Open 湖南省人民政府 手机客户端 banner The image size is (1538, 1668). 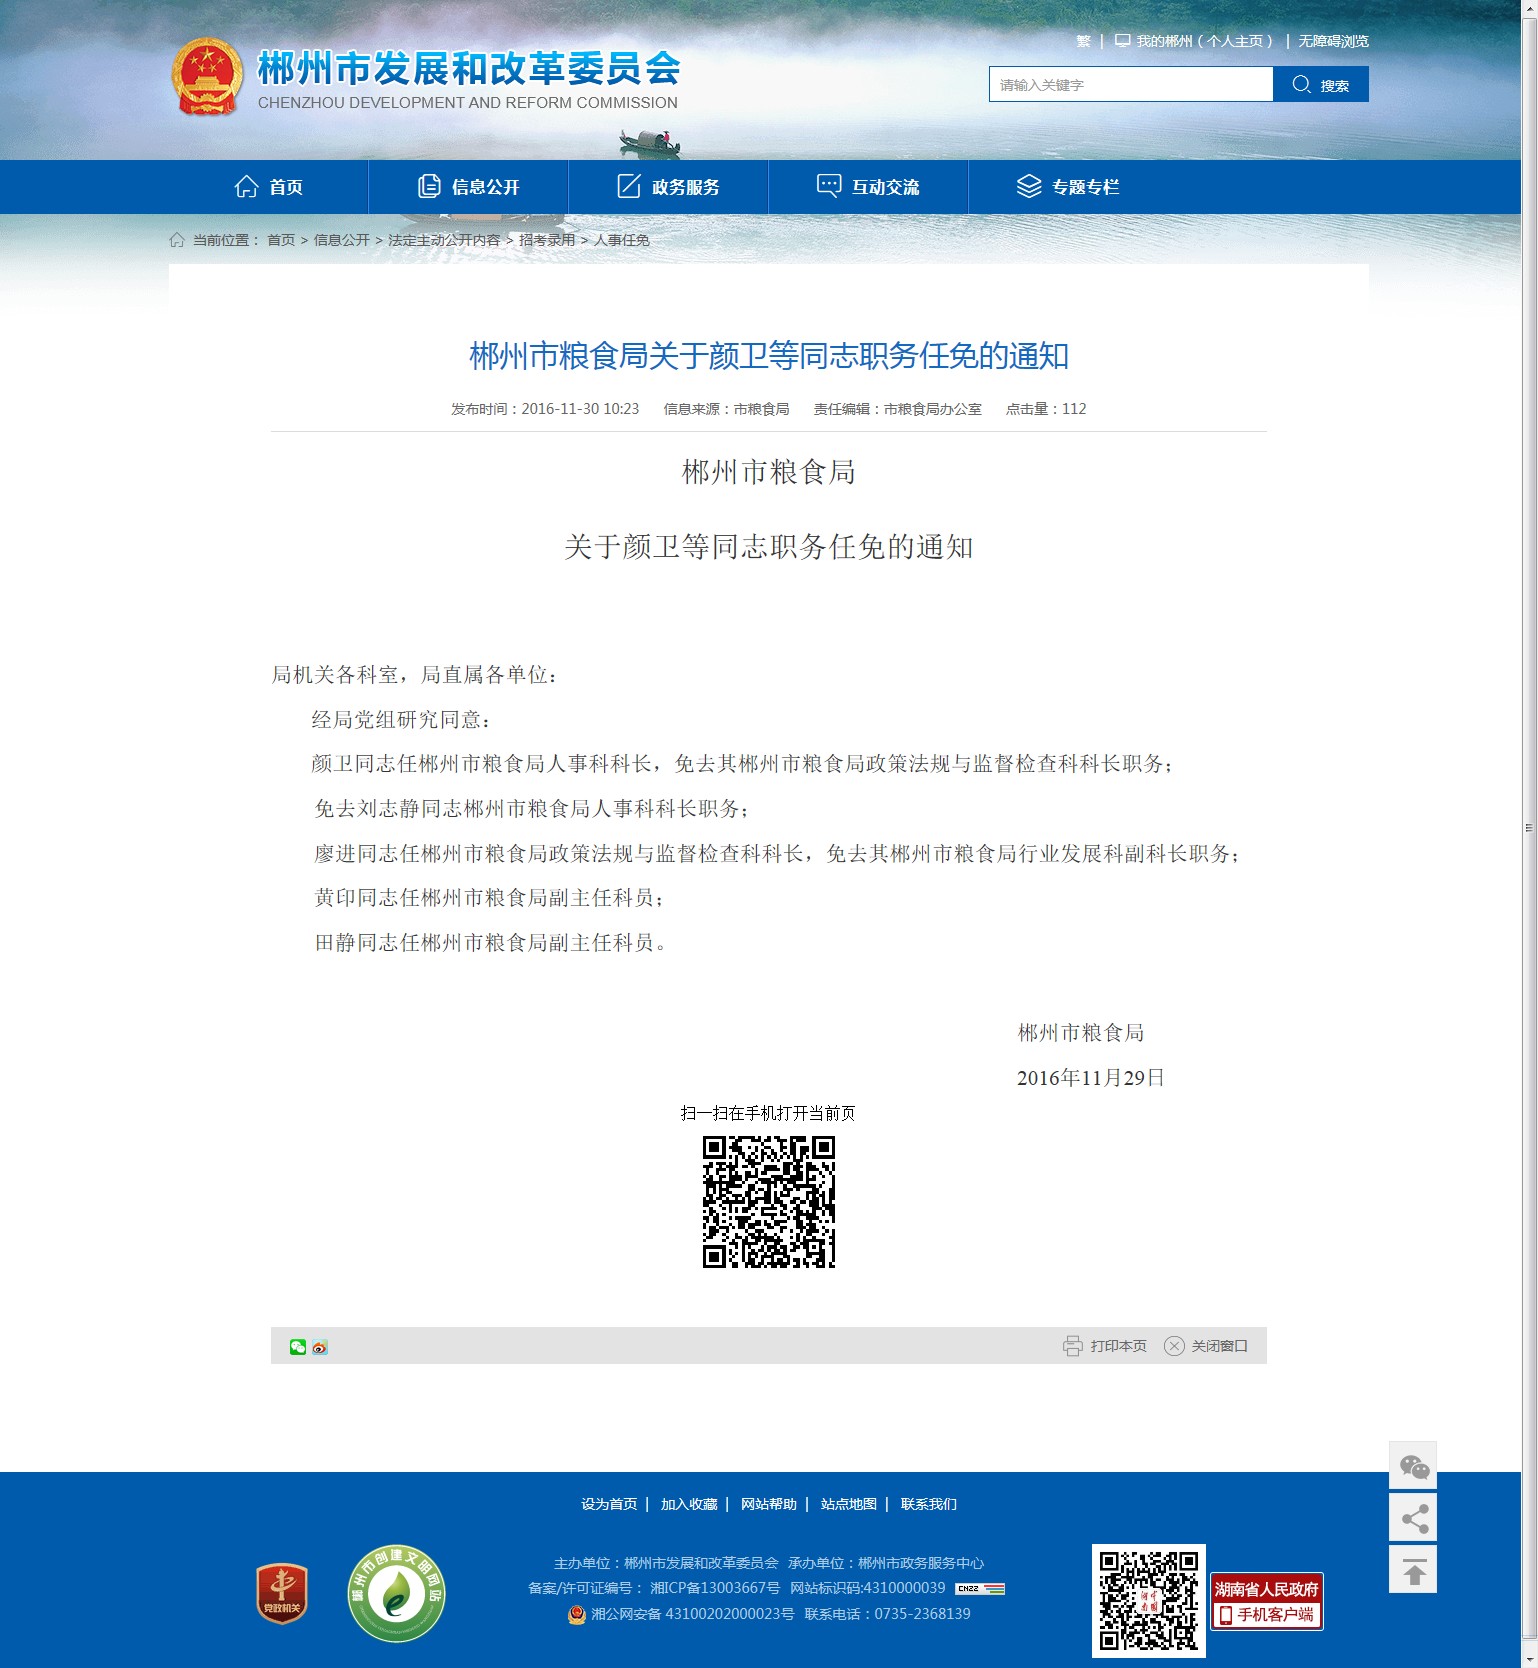(1267, 1601)
